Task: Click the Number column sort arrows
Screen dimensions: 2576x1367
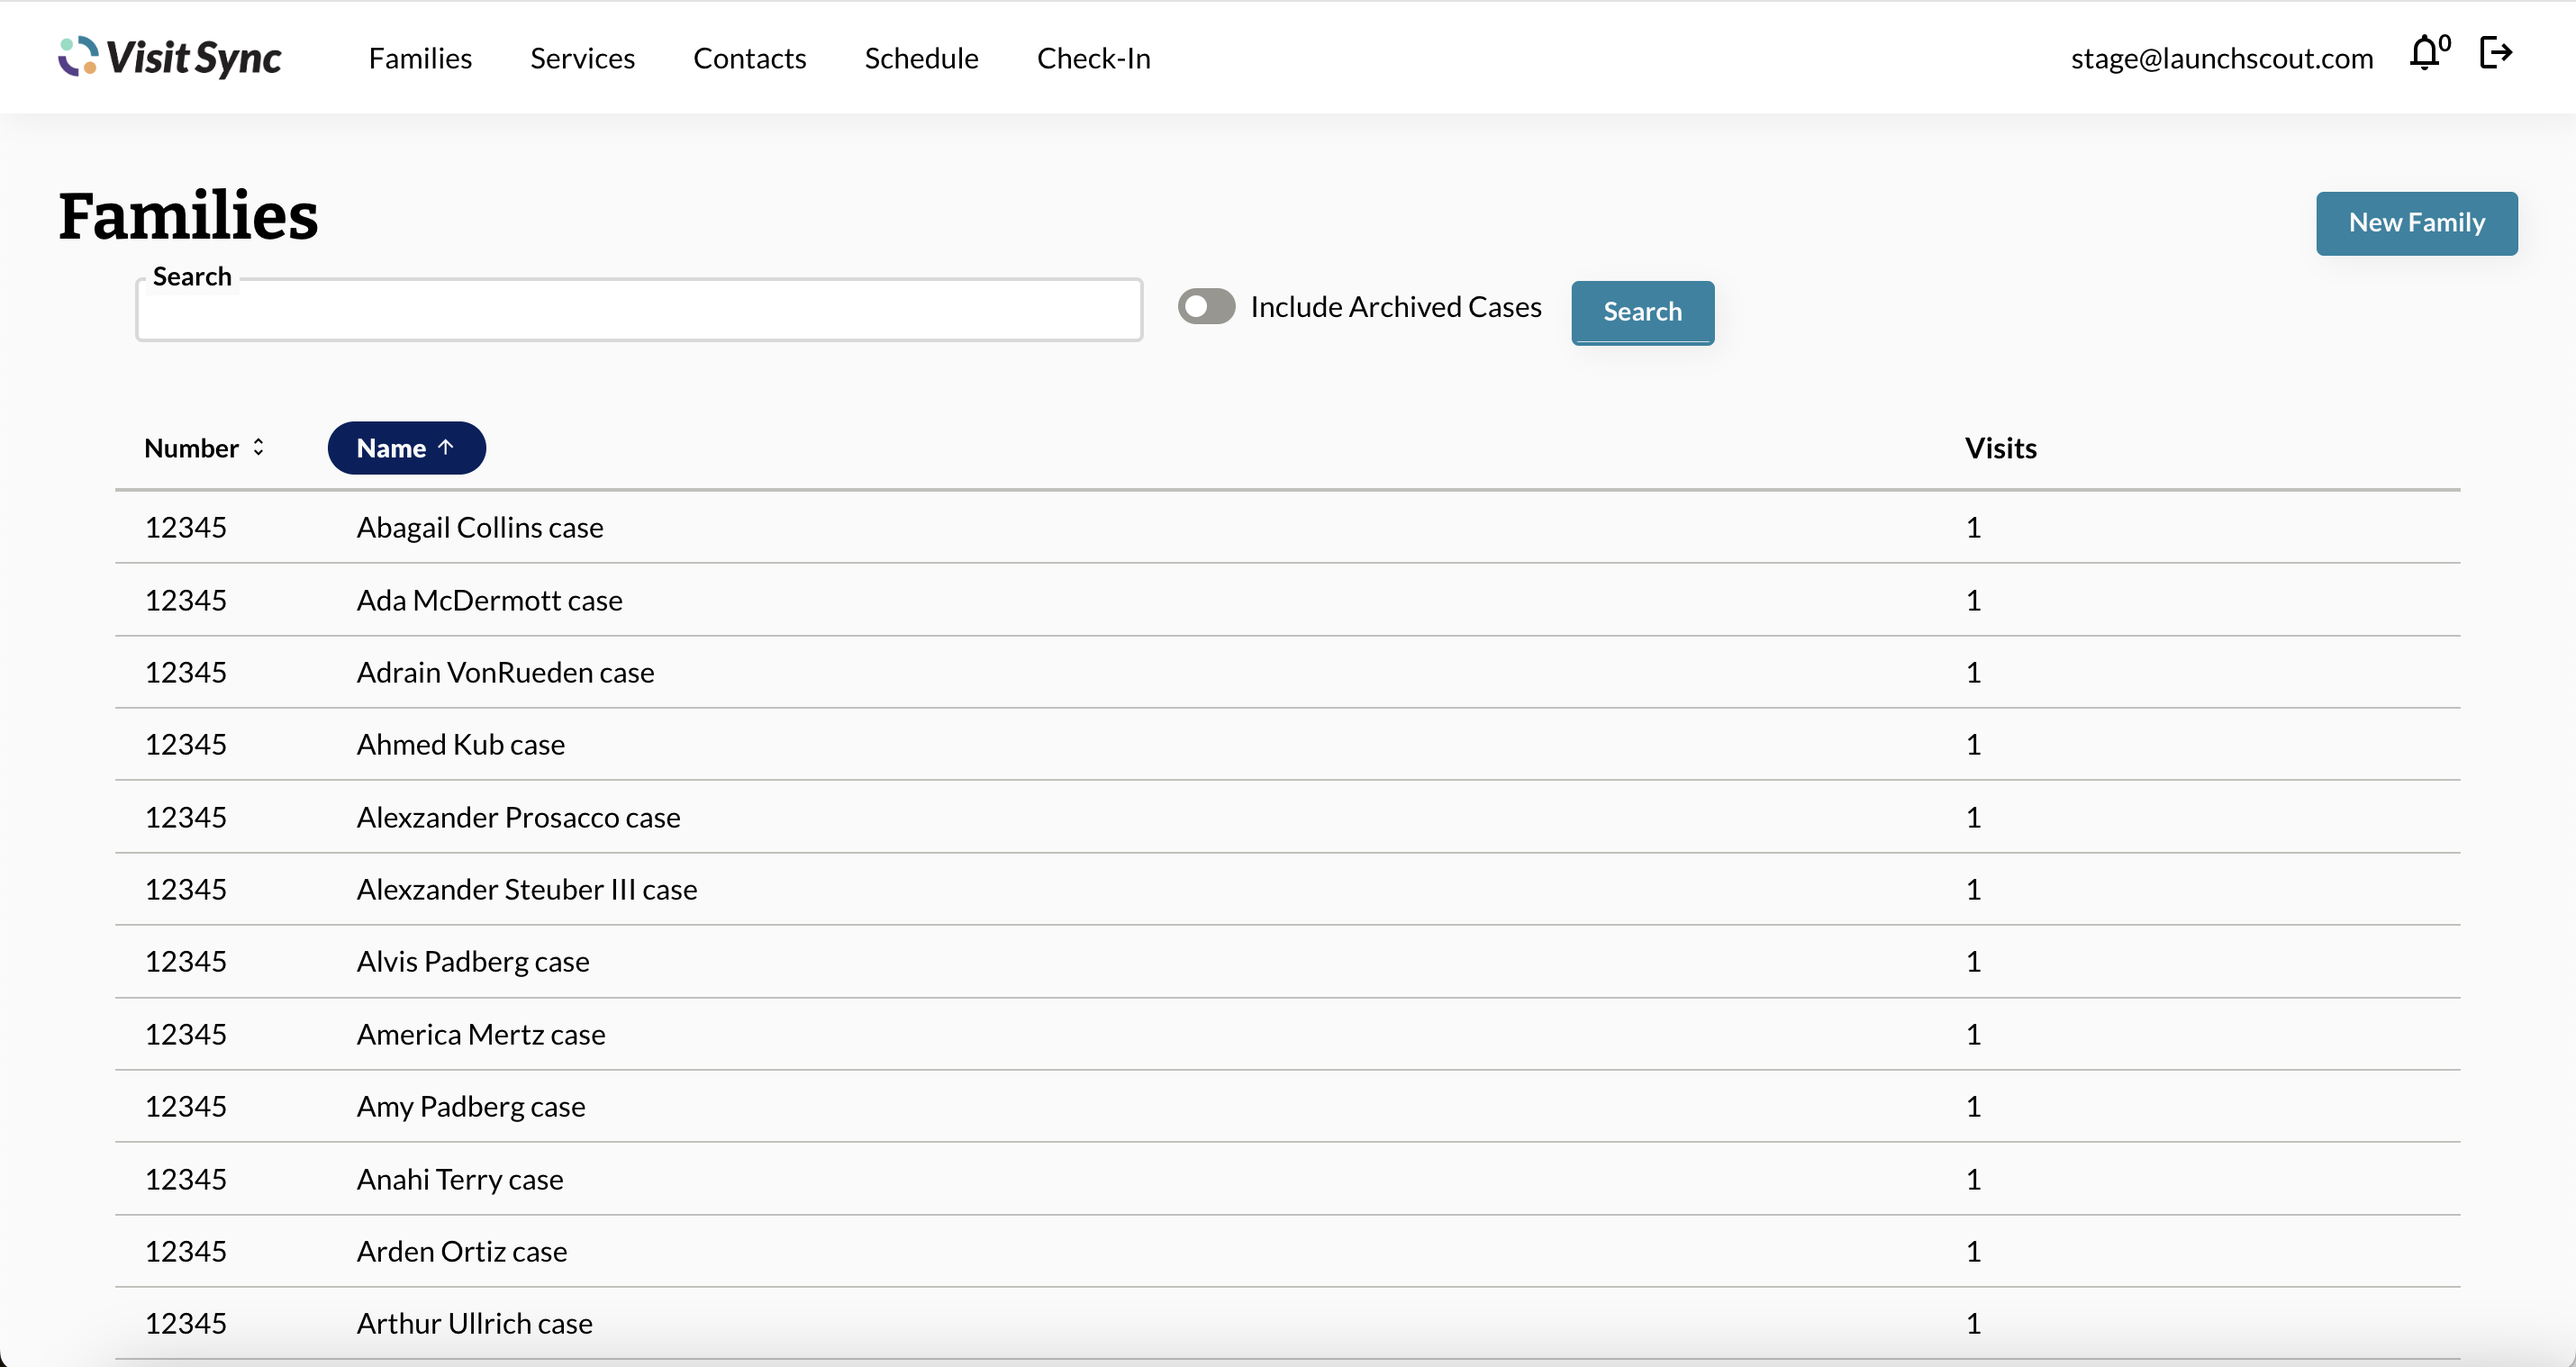Action: tap(258, 448)
